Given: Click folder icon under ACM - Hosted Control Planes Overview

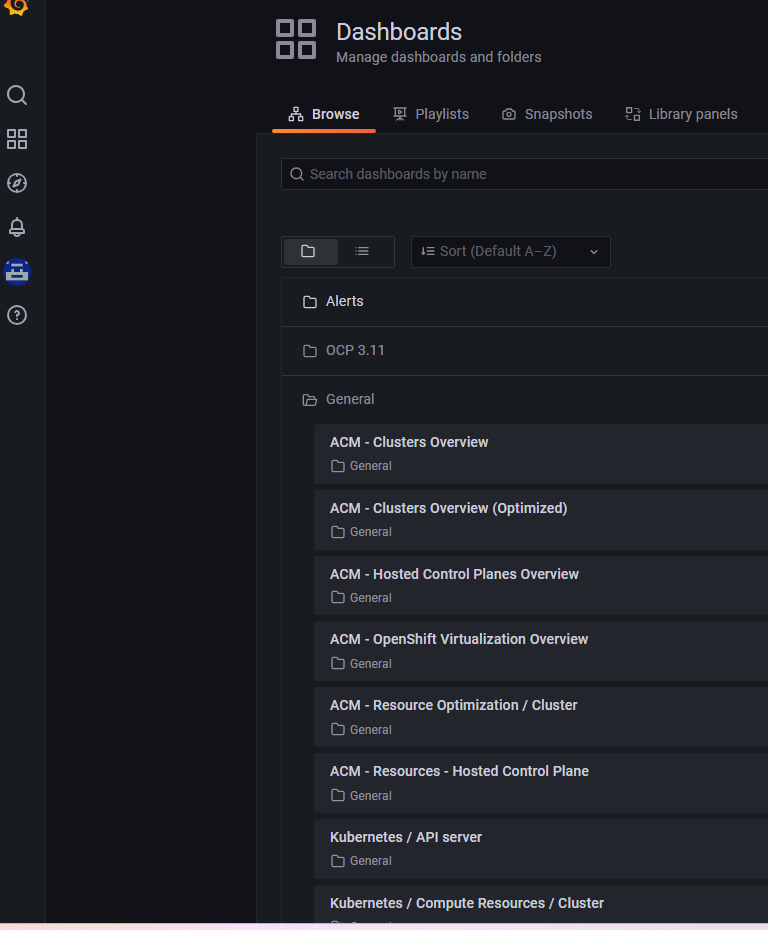Looking at the screenshot, I should point(338,597).
